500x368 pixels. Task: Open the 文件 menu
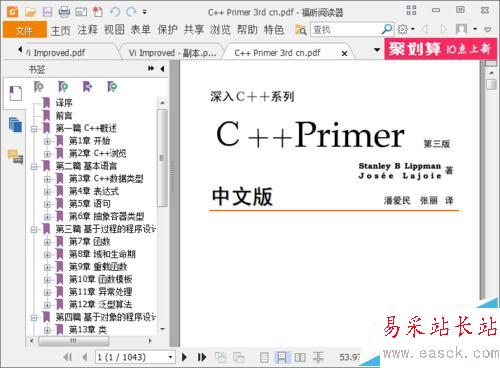[x=25, y=30]
